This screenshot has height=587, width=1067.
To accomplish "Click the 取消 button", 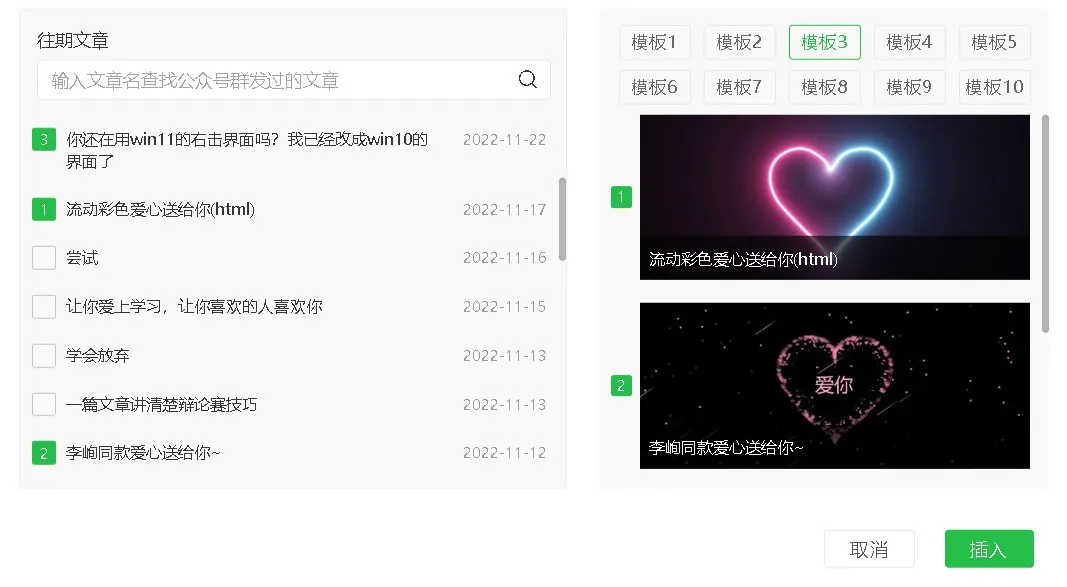I will click(869, 549).
